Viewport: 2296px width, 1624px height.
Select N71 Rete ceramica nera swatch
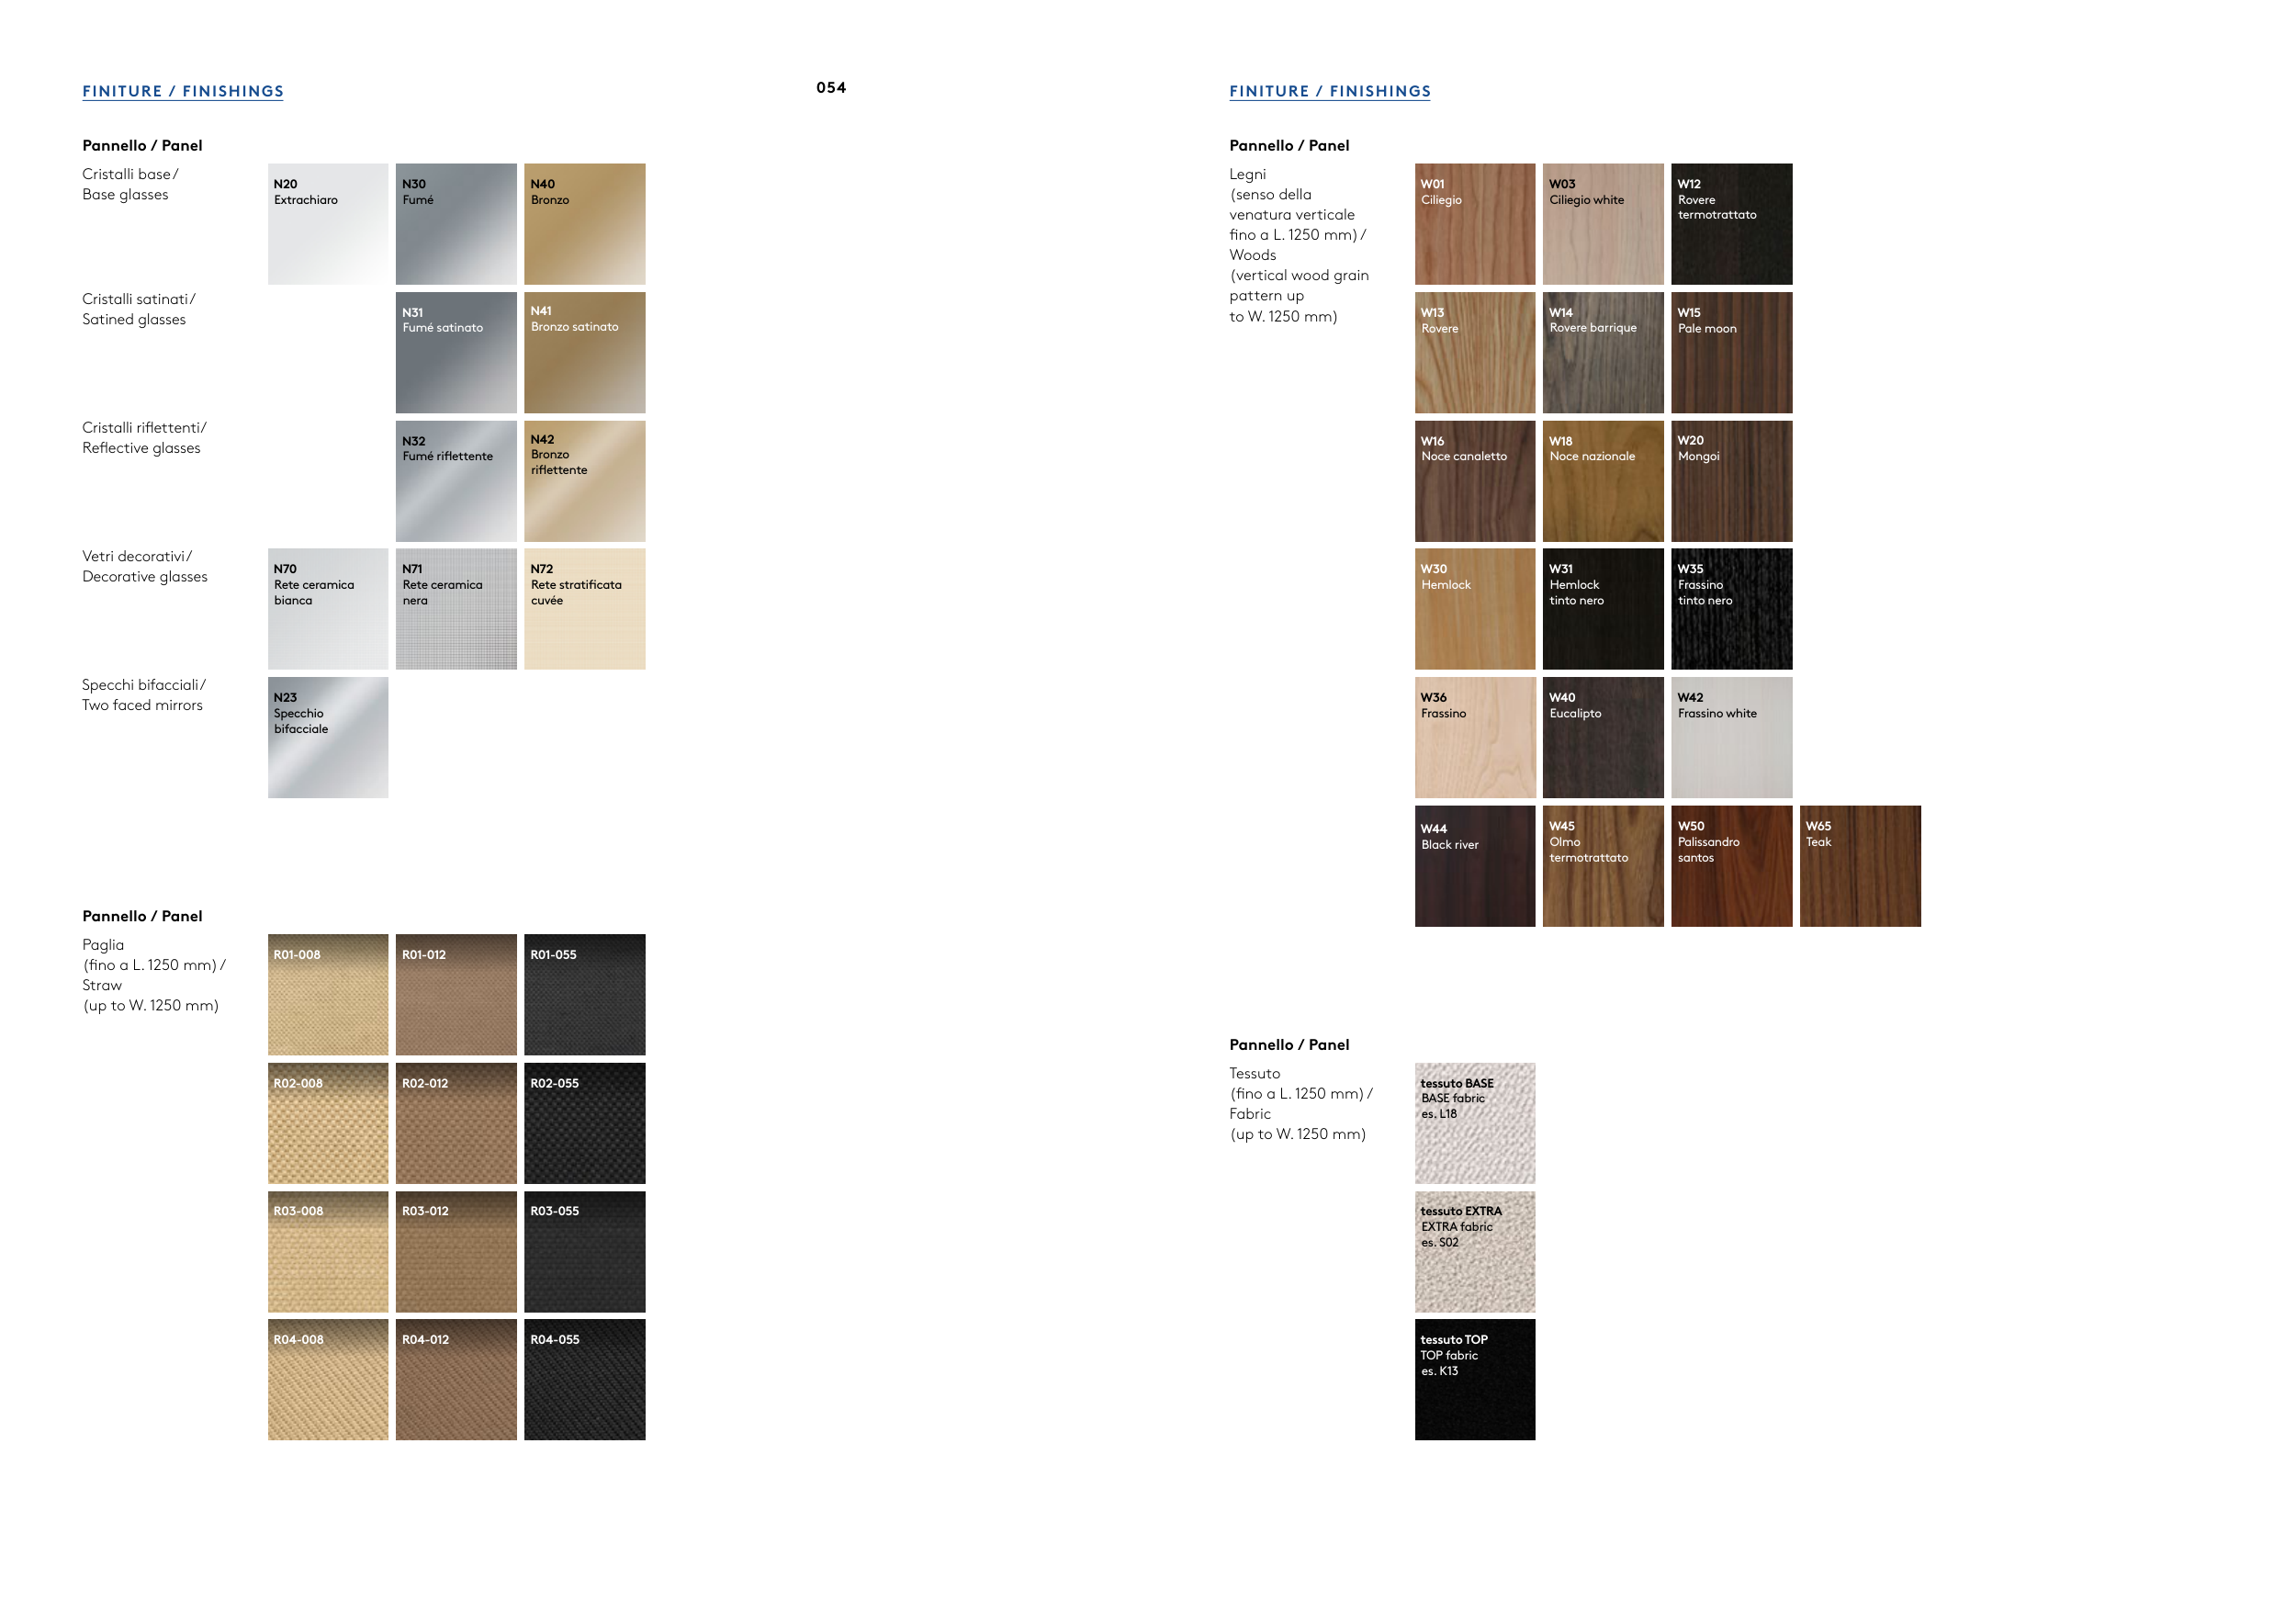(456, 609)
